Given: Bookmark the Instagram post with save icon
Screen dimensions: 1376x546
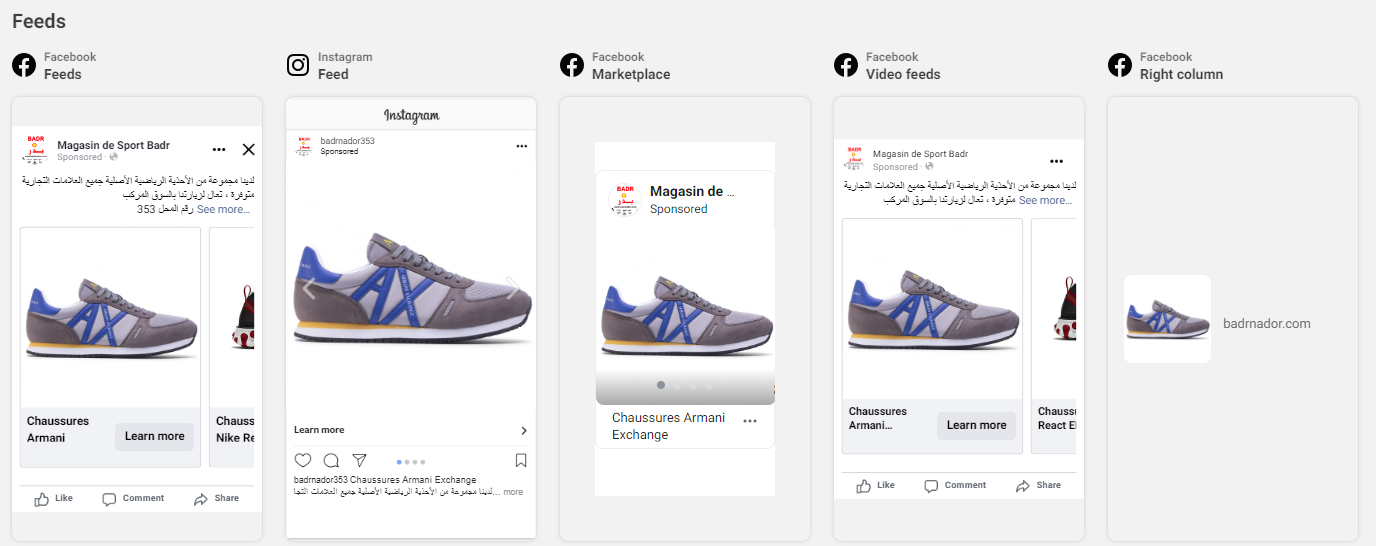Looking at the screenshot, I should pyautogui.click(x=521, y=461).
